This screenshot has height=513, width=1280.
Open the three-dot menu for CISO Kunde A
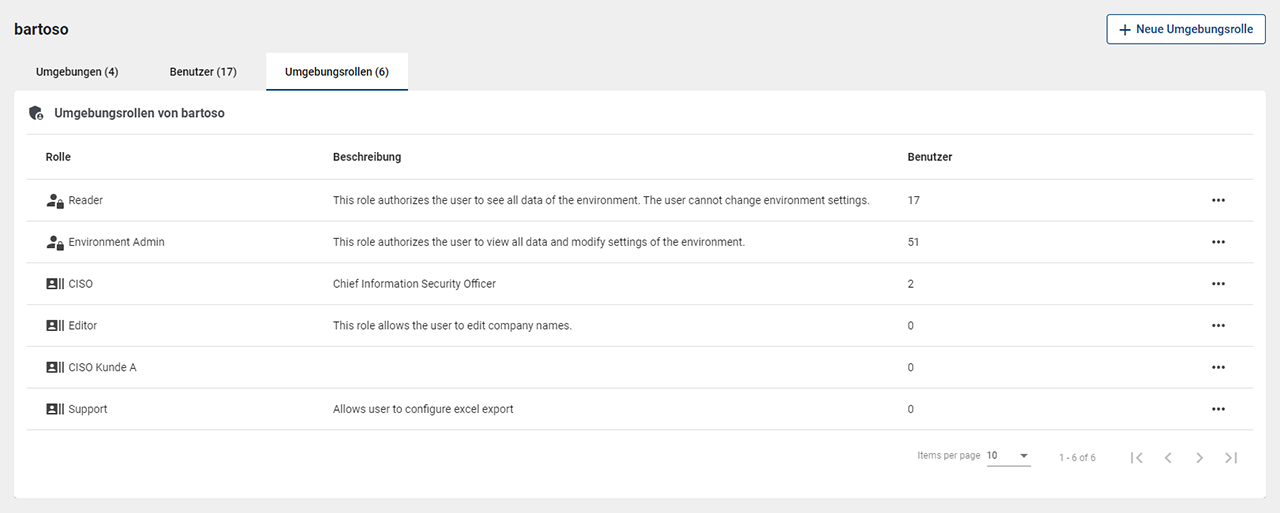click(x=1217, y=368)
